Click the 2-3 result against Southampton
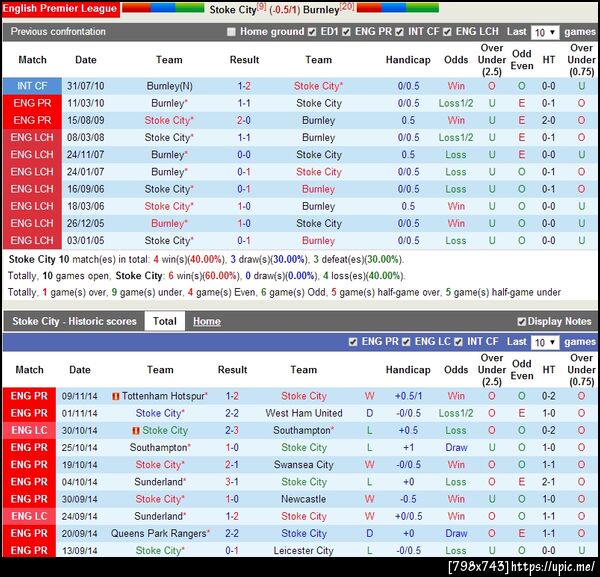600x577 pixels. pos(232,430)
